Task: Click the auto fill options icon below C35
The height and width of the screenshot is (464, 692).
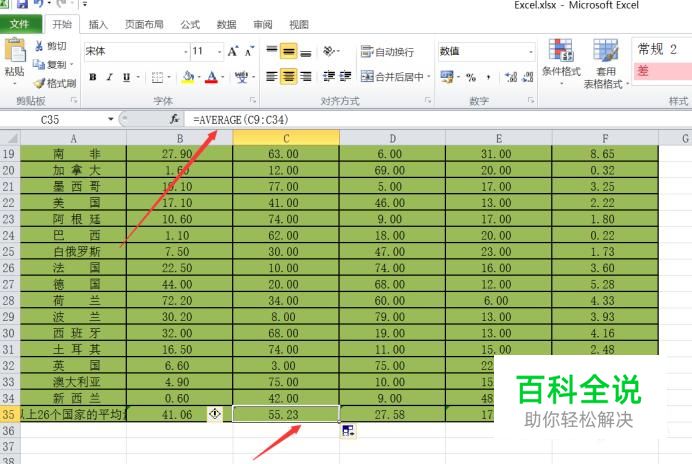Action: pyautogui.click(x=348, y=430)
